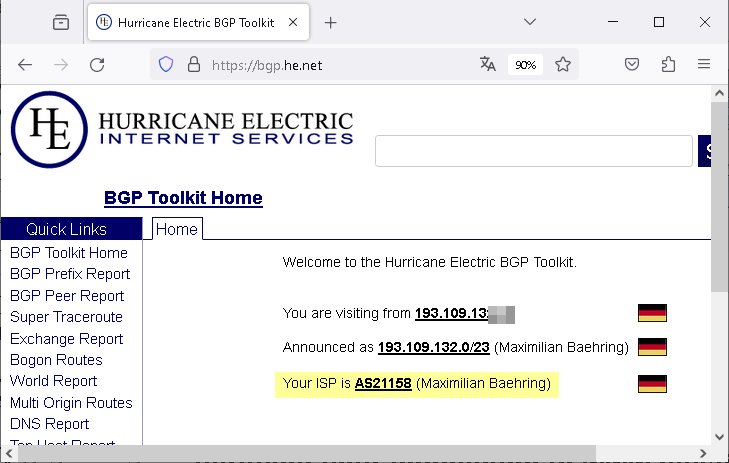Open BGP Toolkit Home in Quick Links
The height and width of the screenshot is (463, 729).
pos(69,253)
